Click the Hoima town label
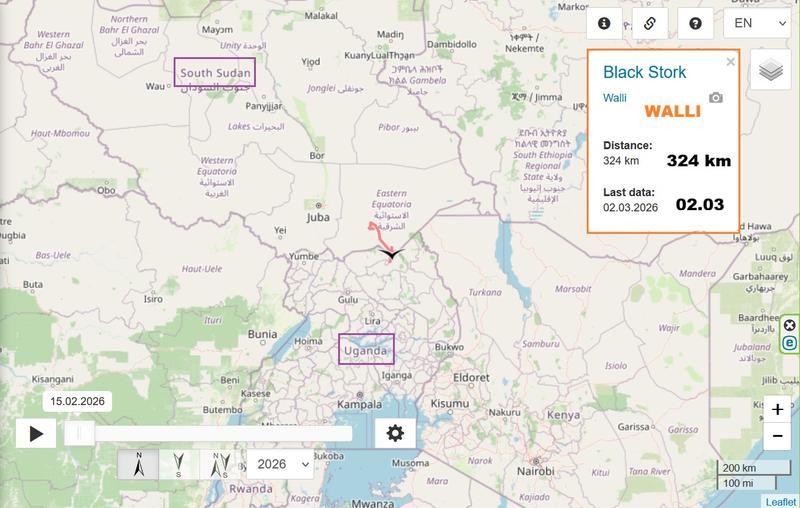 (x=308, y=341)
